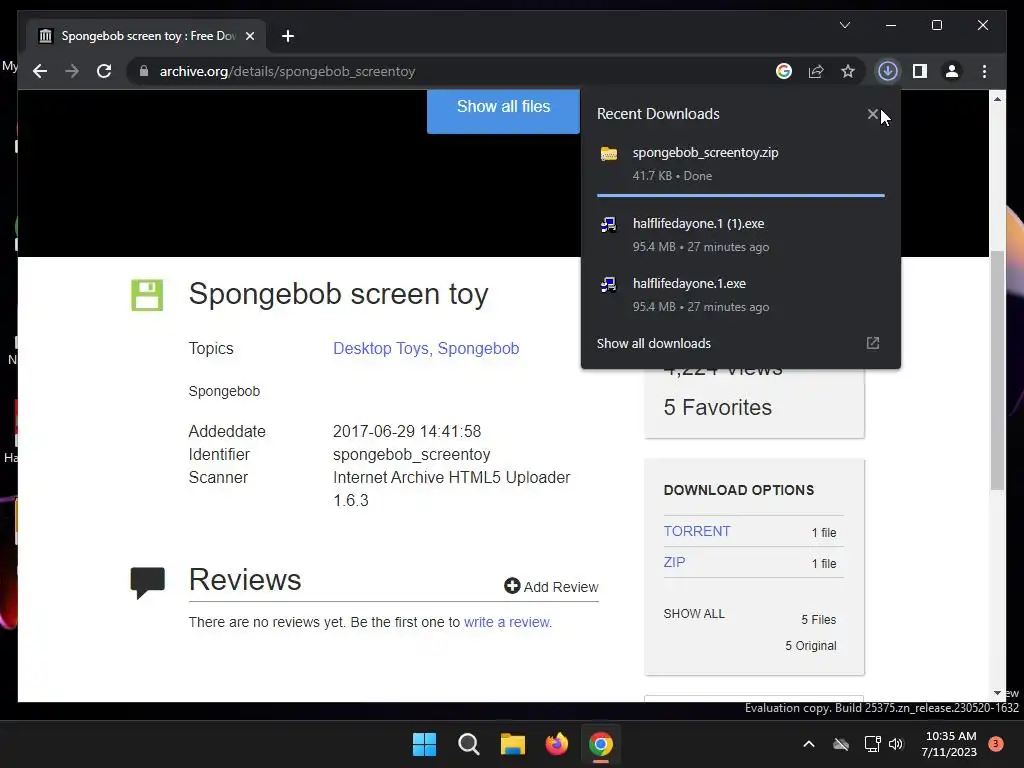Open spongebob_screentoy.zip download entry
1024x768 pixels.
coord(741,164)
